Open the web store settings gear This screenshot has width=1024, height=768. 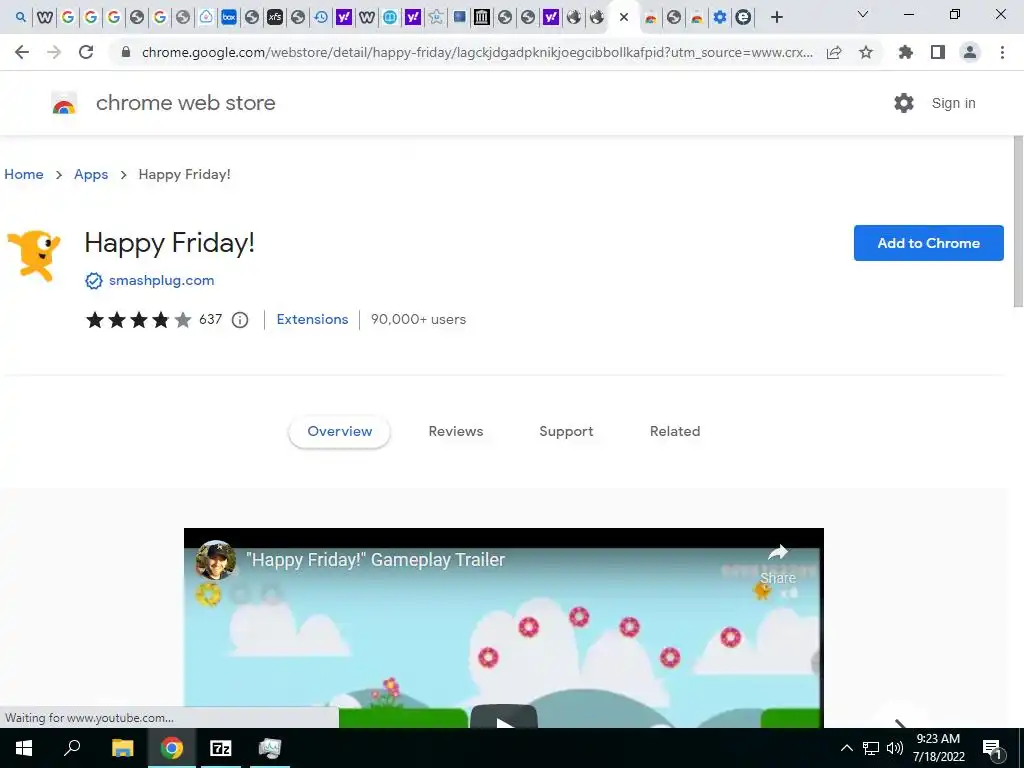click(x=904, y=103)
